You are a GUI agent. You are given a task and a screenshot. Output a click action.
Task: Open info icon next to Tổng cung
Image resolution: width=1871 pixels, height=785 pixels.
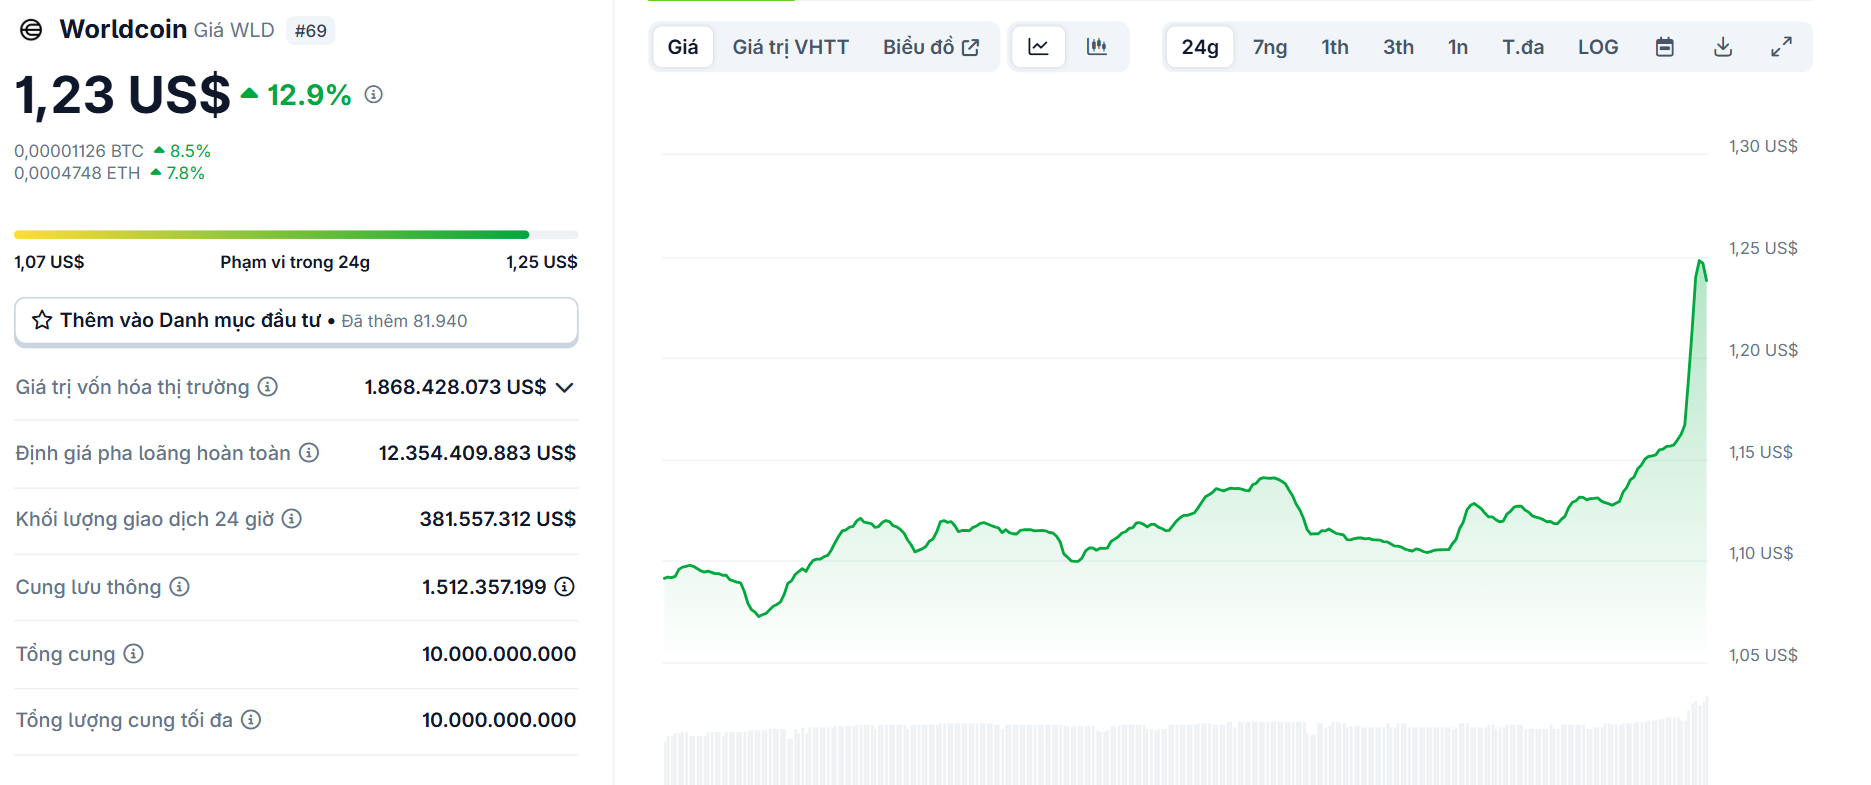(x=134, y=654)
